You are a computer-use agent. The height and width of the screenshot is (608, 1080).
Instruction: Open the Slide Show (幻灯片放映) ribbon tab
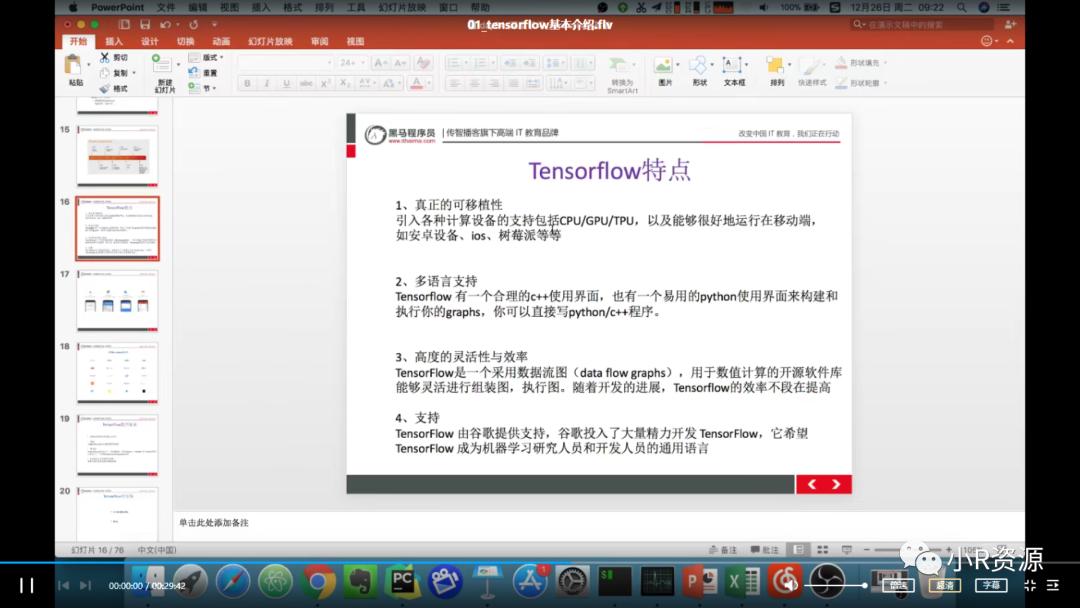[x=270, y=41]
